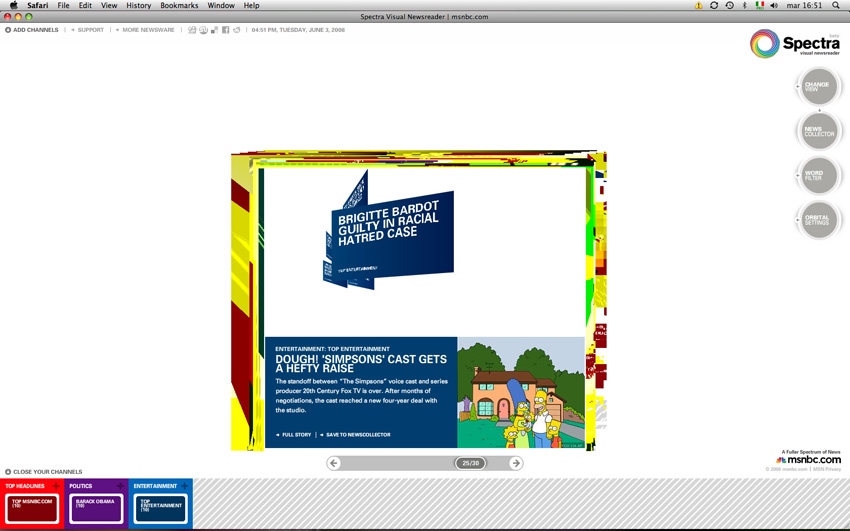The height and width of the screenshot is (531, 850).
Task: Open the Window menu
Action: pos(221,5)
